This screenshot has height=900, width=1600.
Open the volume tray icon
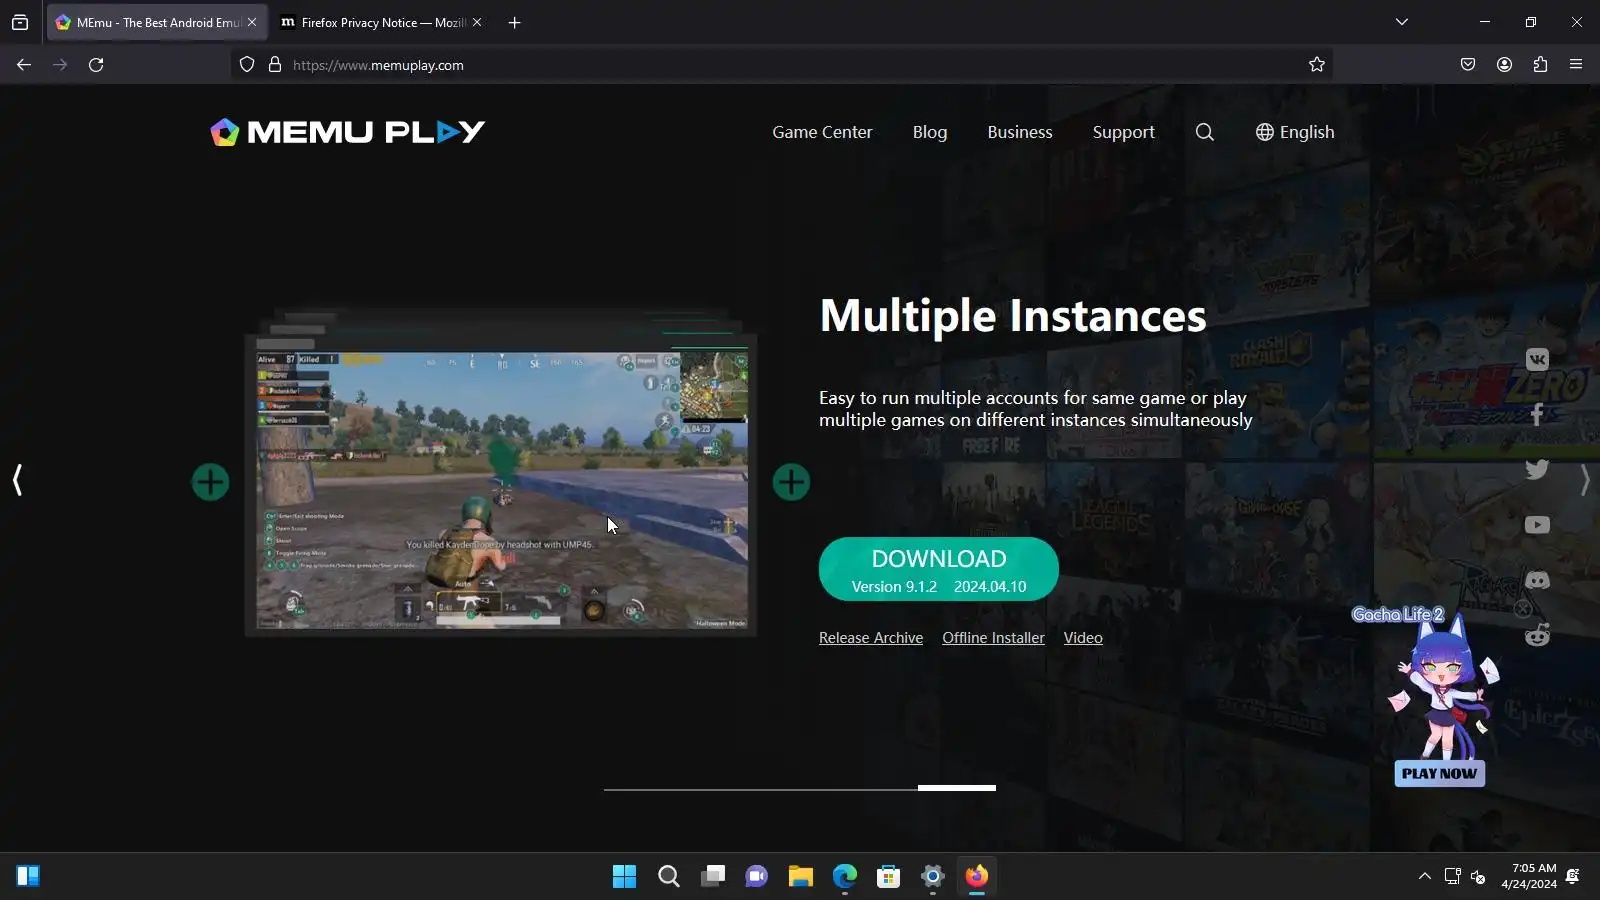point(1478,877)
